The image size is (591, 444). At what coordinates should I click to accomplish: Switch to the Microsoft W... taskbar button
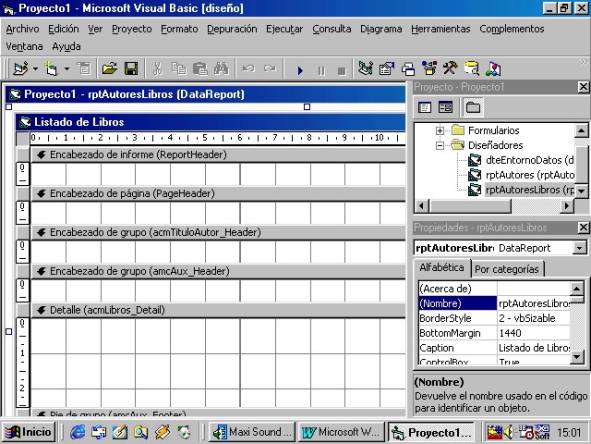[341, 432]
